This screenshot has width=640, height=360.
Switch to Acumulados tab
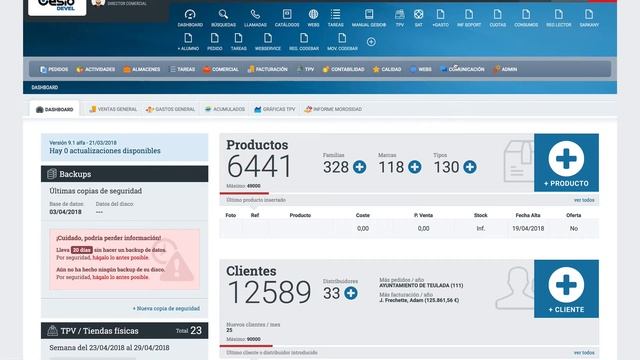point(225,109)
